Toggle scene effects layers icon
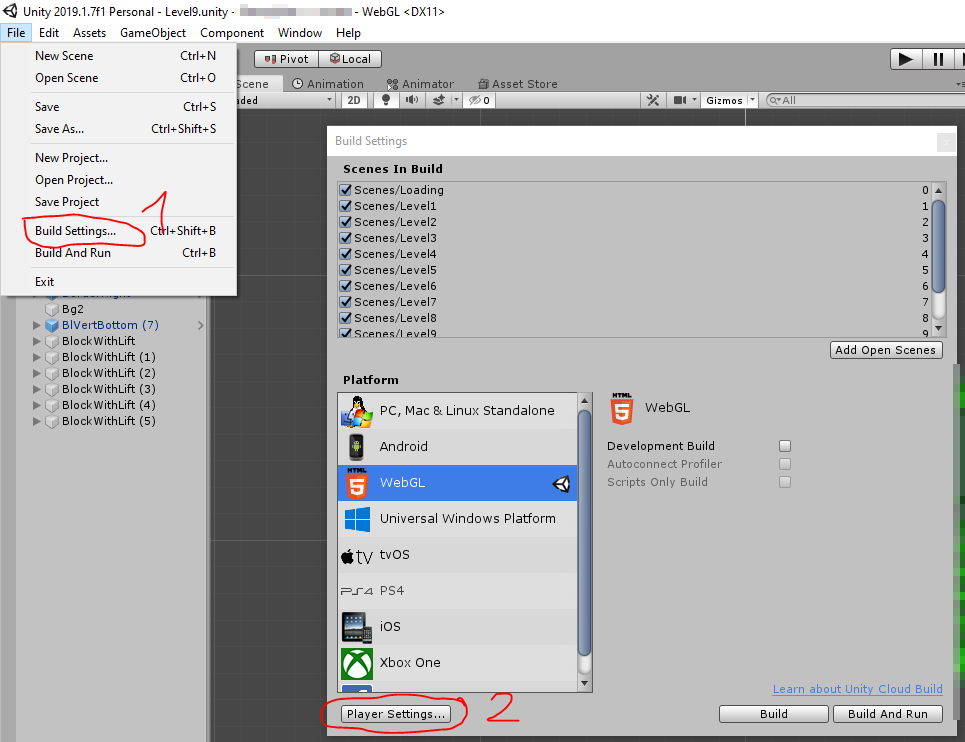Image resolution: width=965 pixels, height=742 pixels. pos(438,100)
